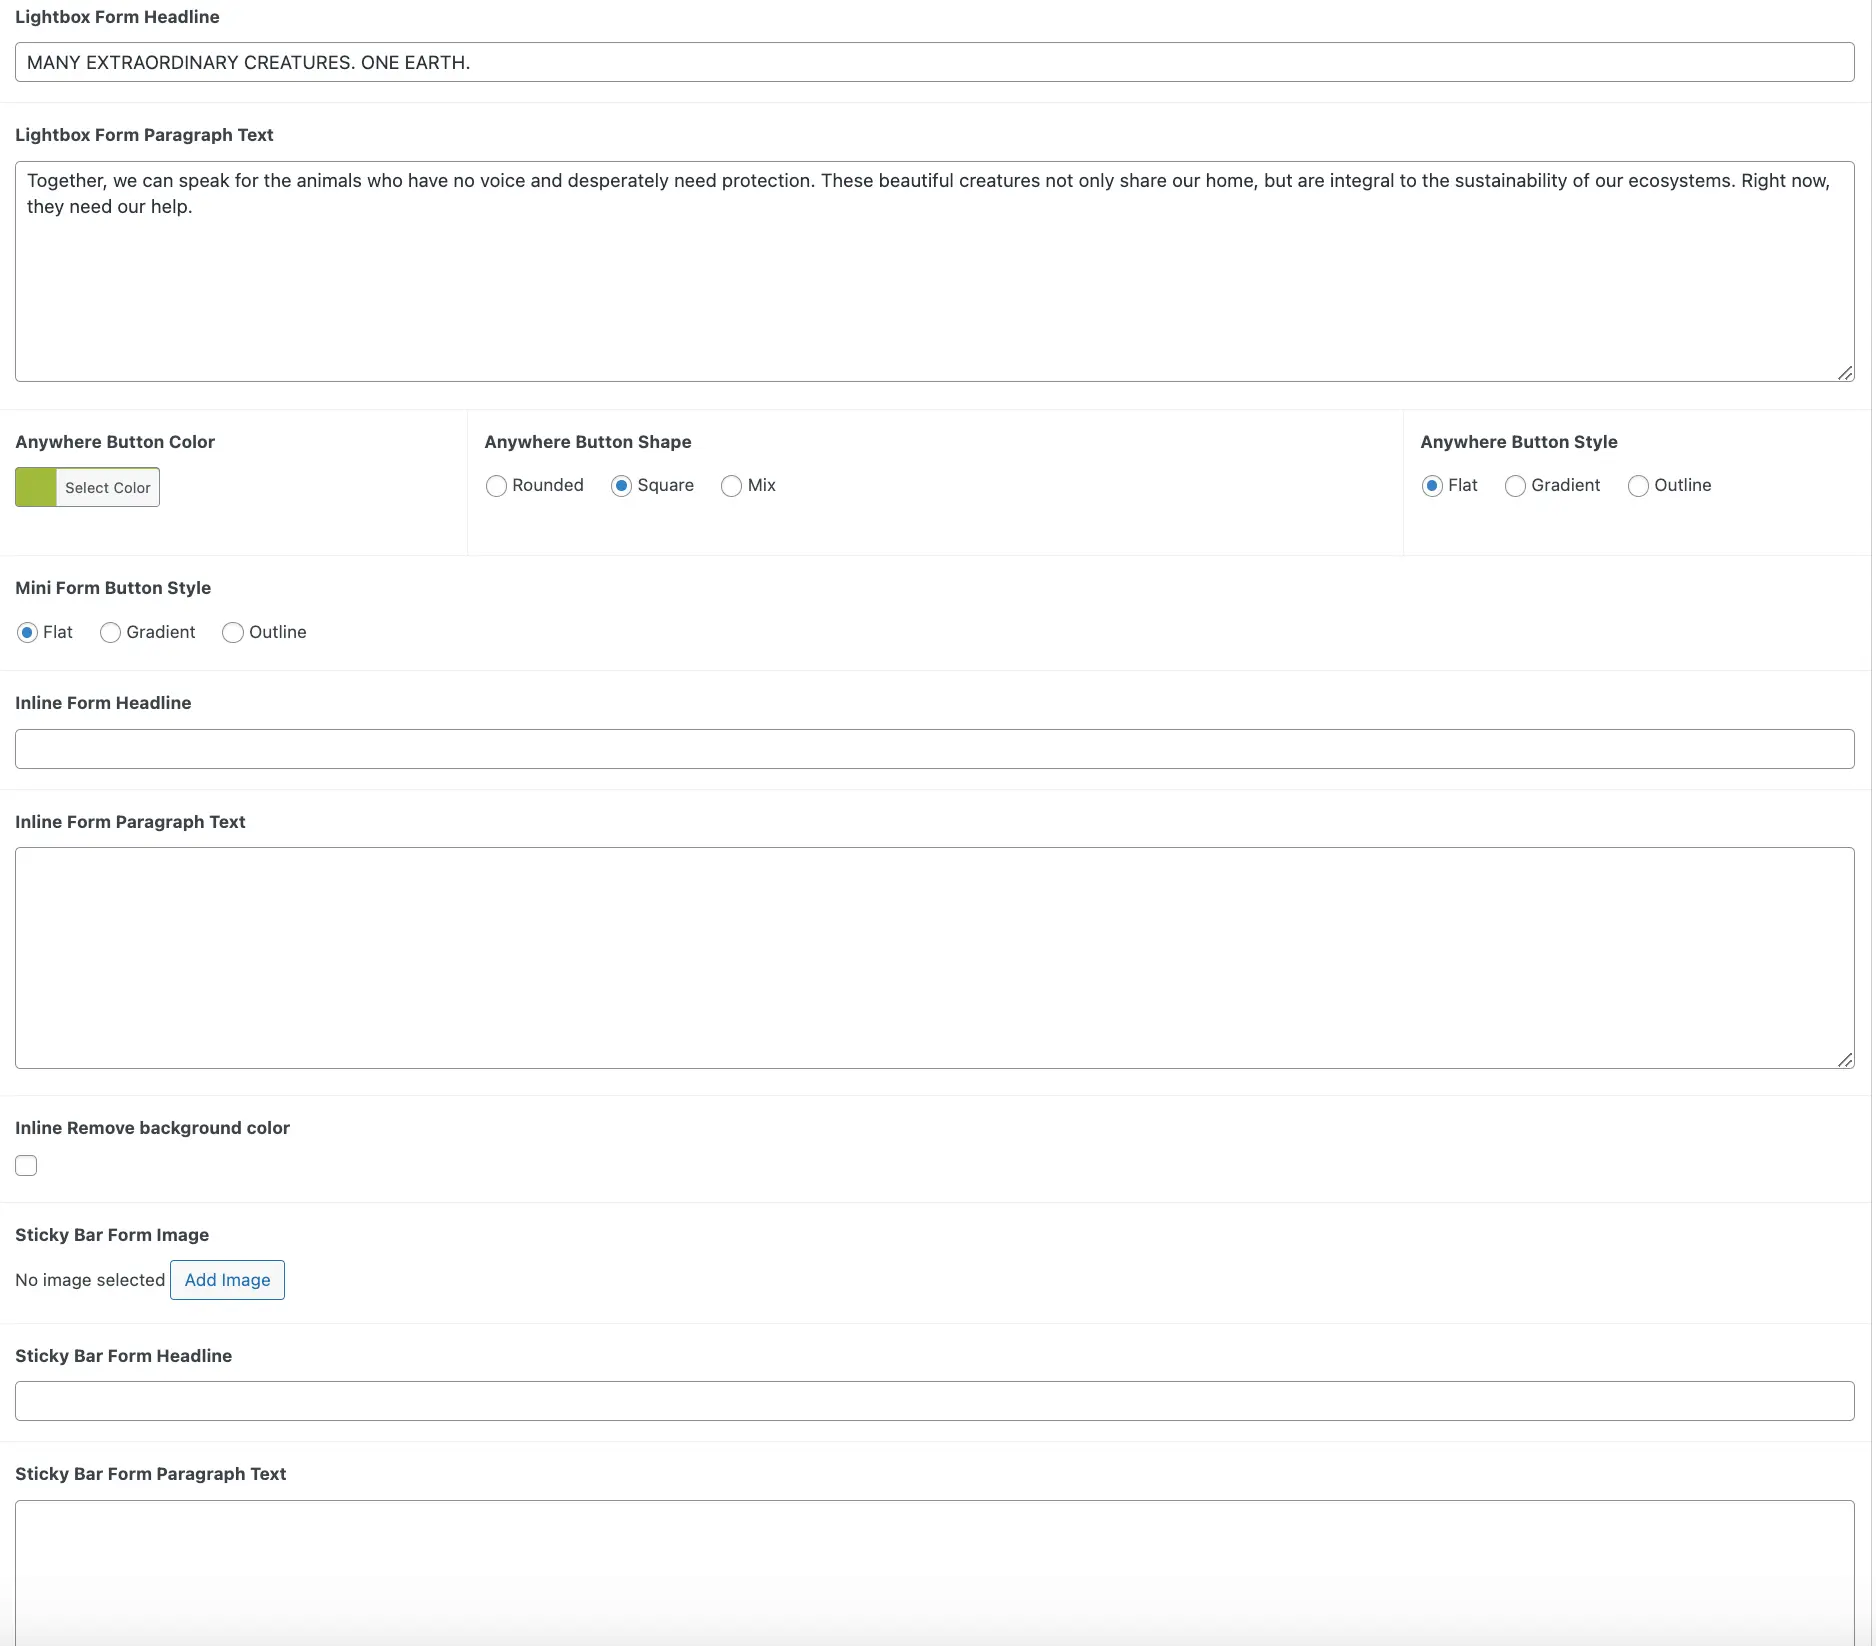The width and height of the screenshot is (1876, 1646).
Task: Select Flat for Mini Form Button Style
Action: 28,633
